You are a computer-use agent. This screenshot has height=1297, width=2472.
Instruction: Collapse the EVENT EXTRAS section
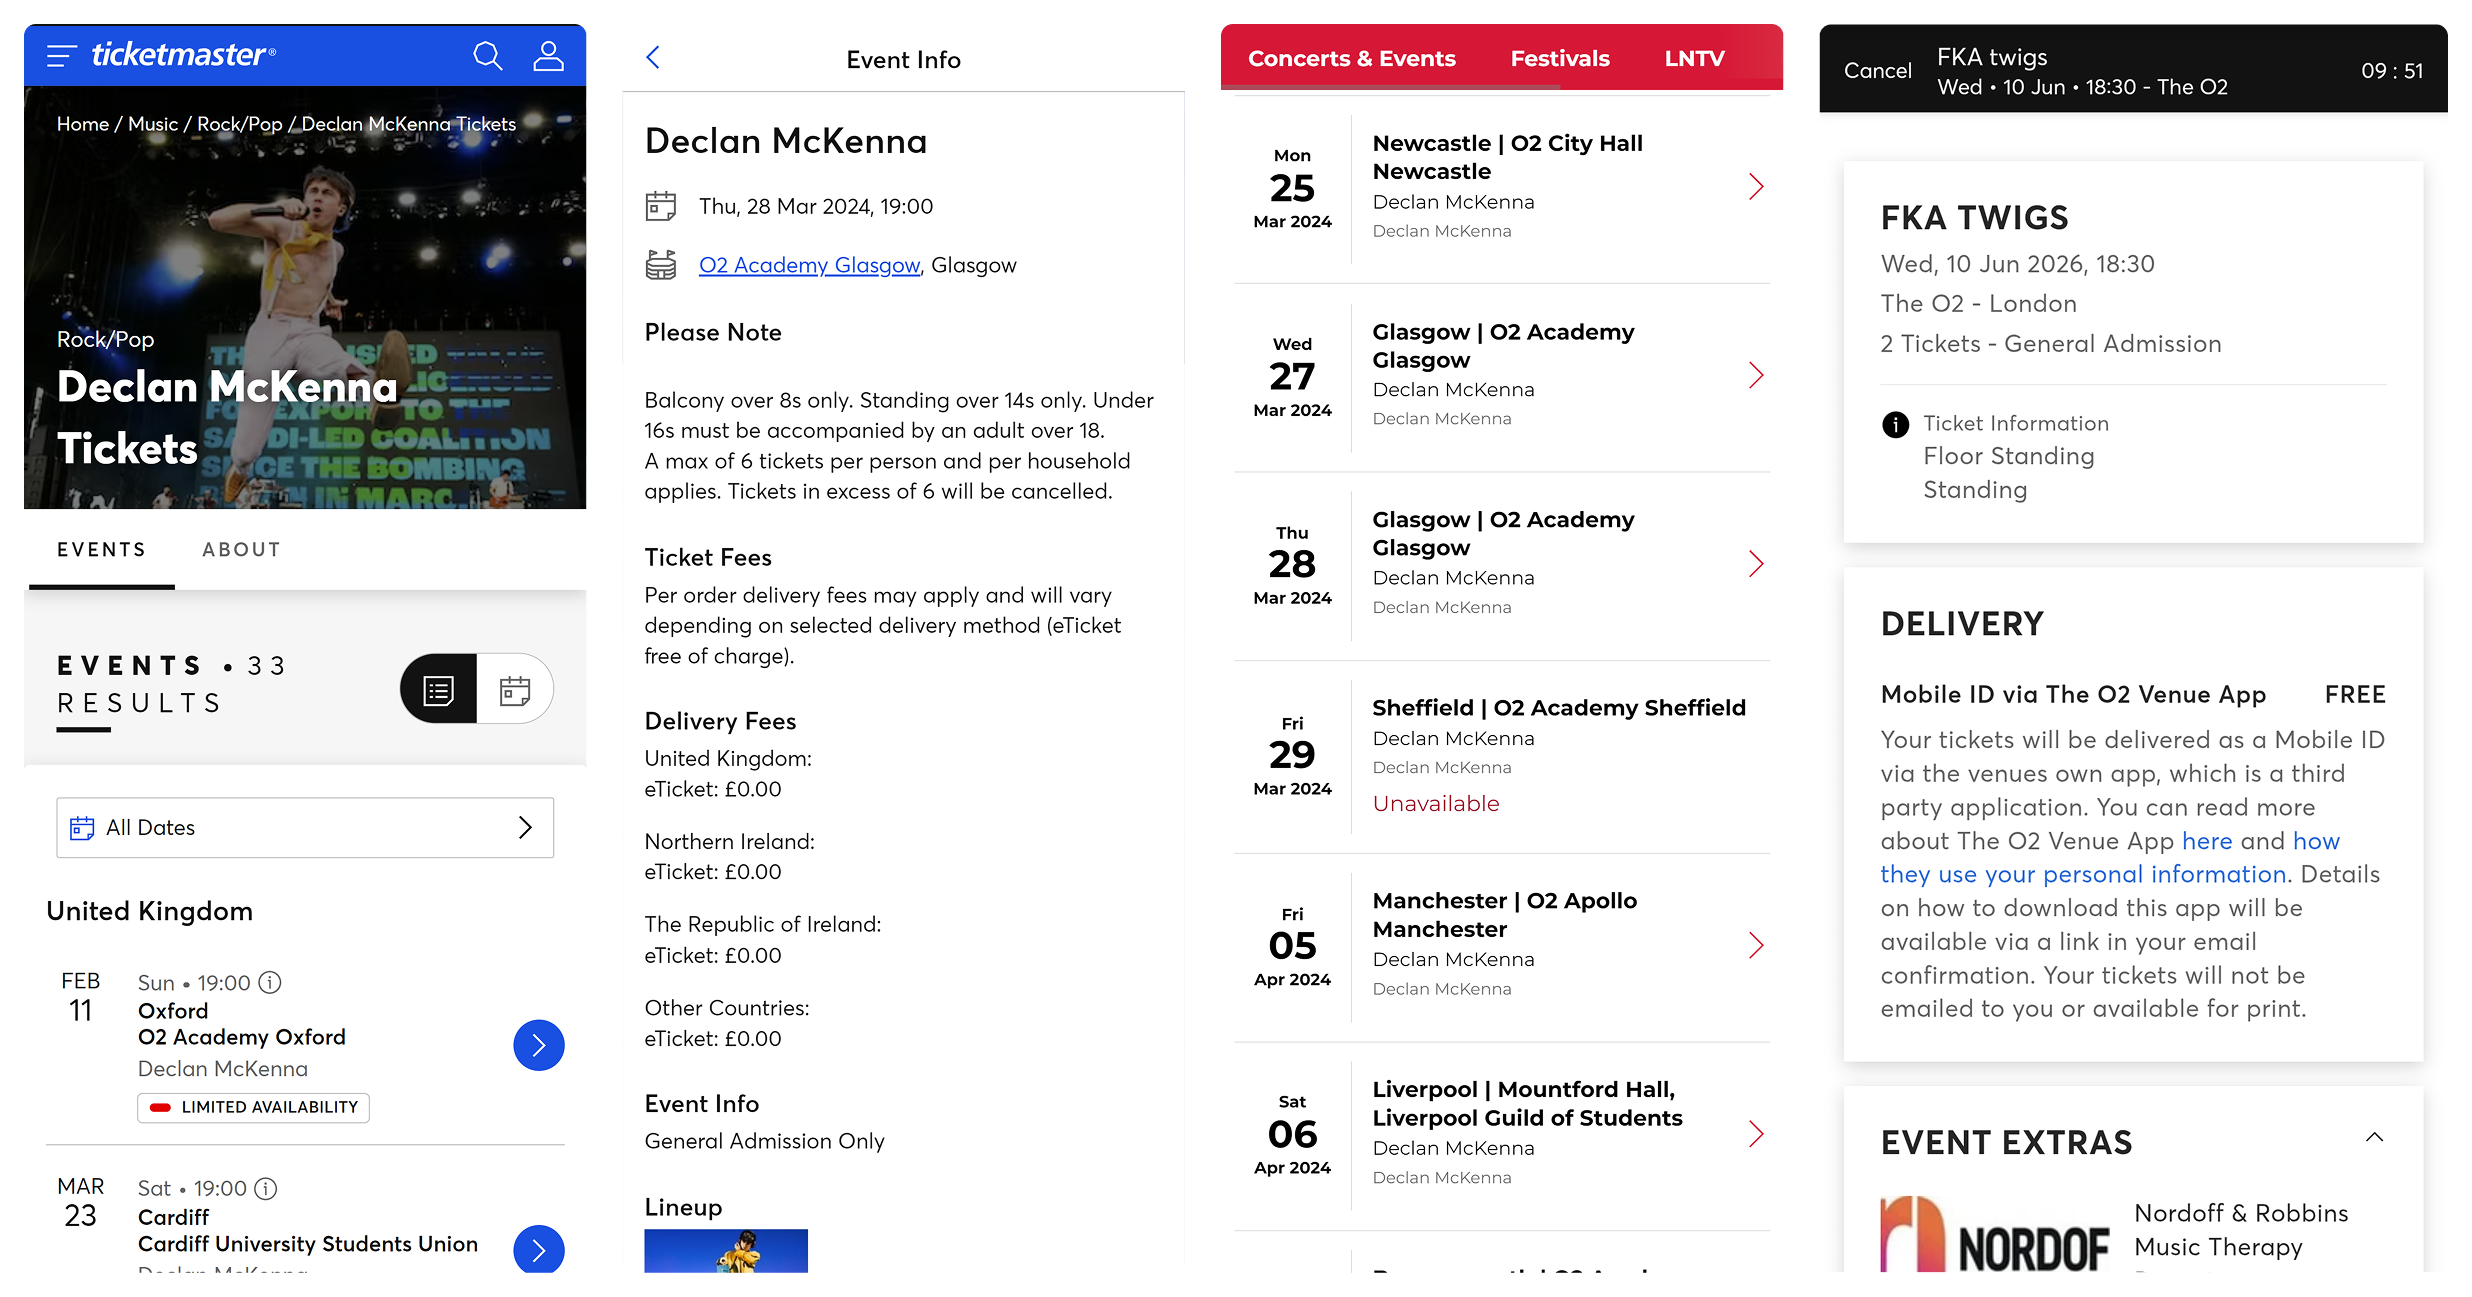coord(2374,1138)
